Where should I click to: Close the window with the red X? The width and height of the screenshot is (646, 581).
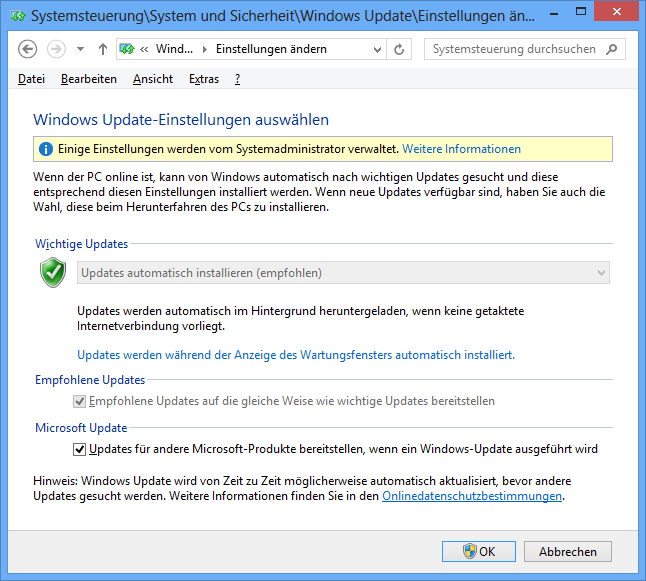[616, 11]
